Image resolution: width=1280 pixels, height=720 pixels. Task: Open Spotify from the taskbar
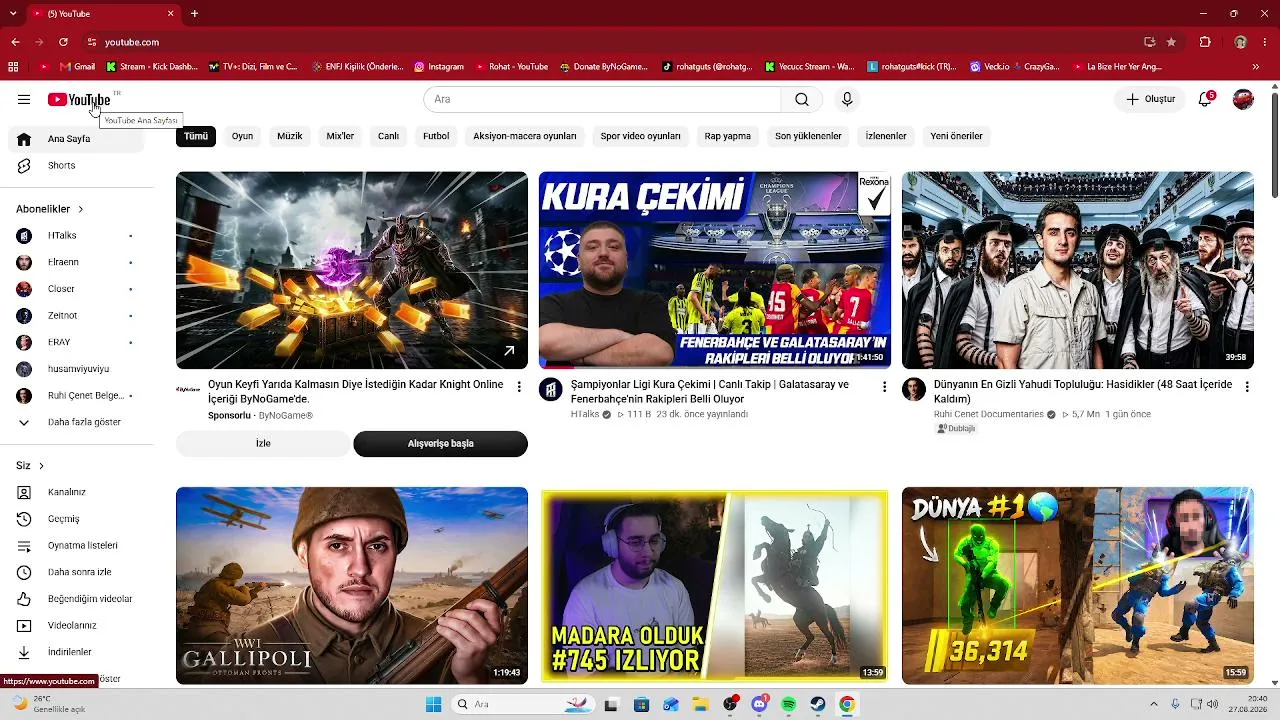[x=788, y=704]
